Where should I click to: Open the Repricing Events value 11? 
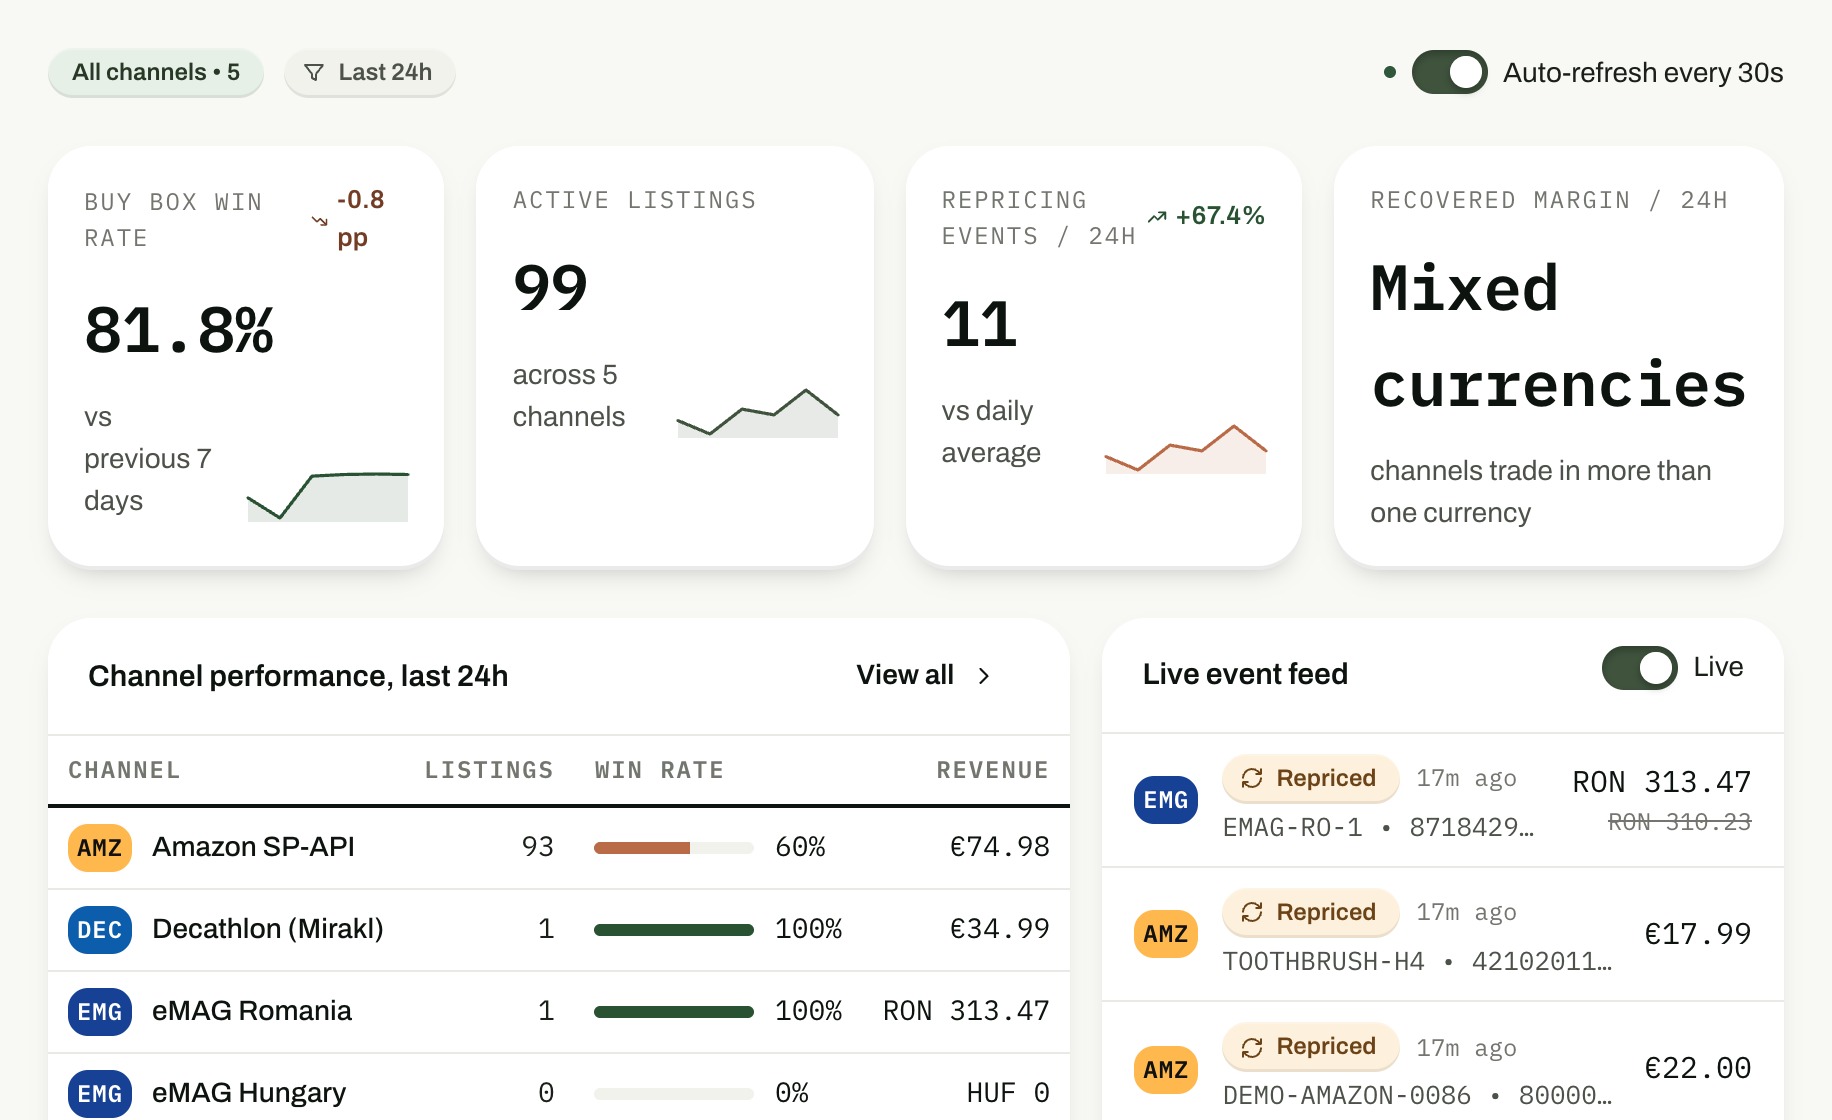[x=980, y=325]
